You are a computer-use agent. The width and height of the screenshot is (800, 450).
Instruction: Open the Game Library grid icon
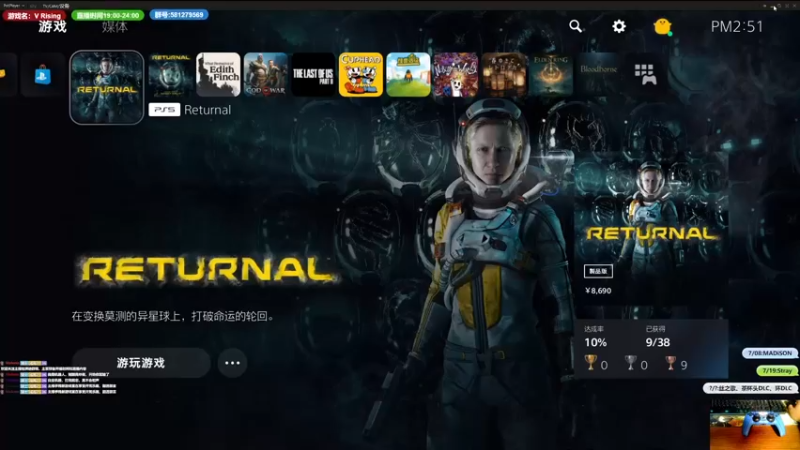[645, 74]
